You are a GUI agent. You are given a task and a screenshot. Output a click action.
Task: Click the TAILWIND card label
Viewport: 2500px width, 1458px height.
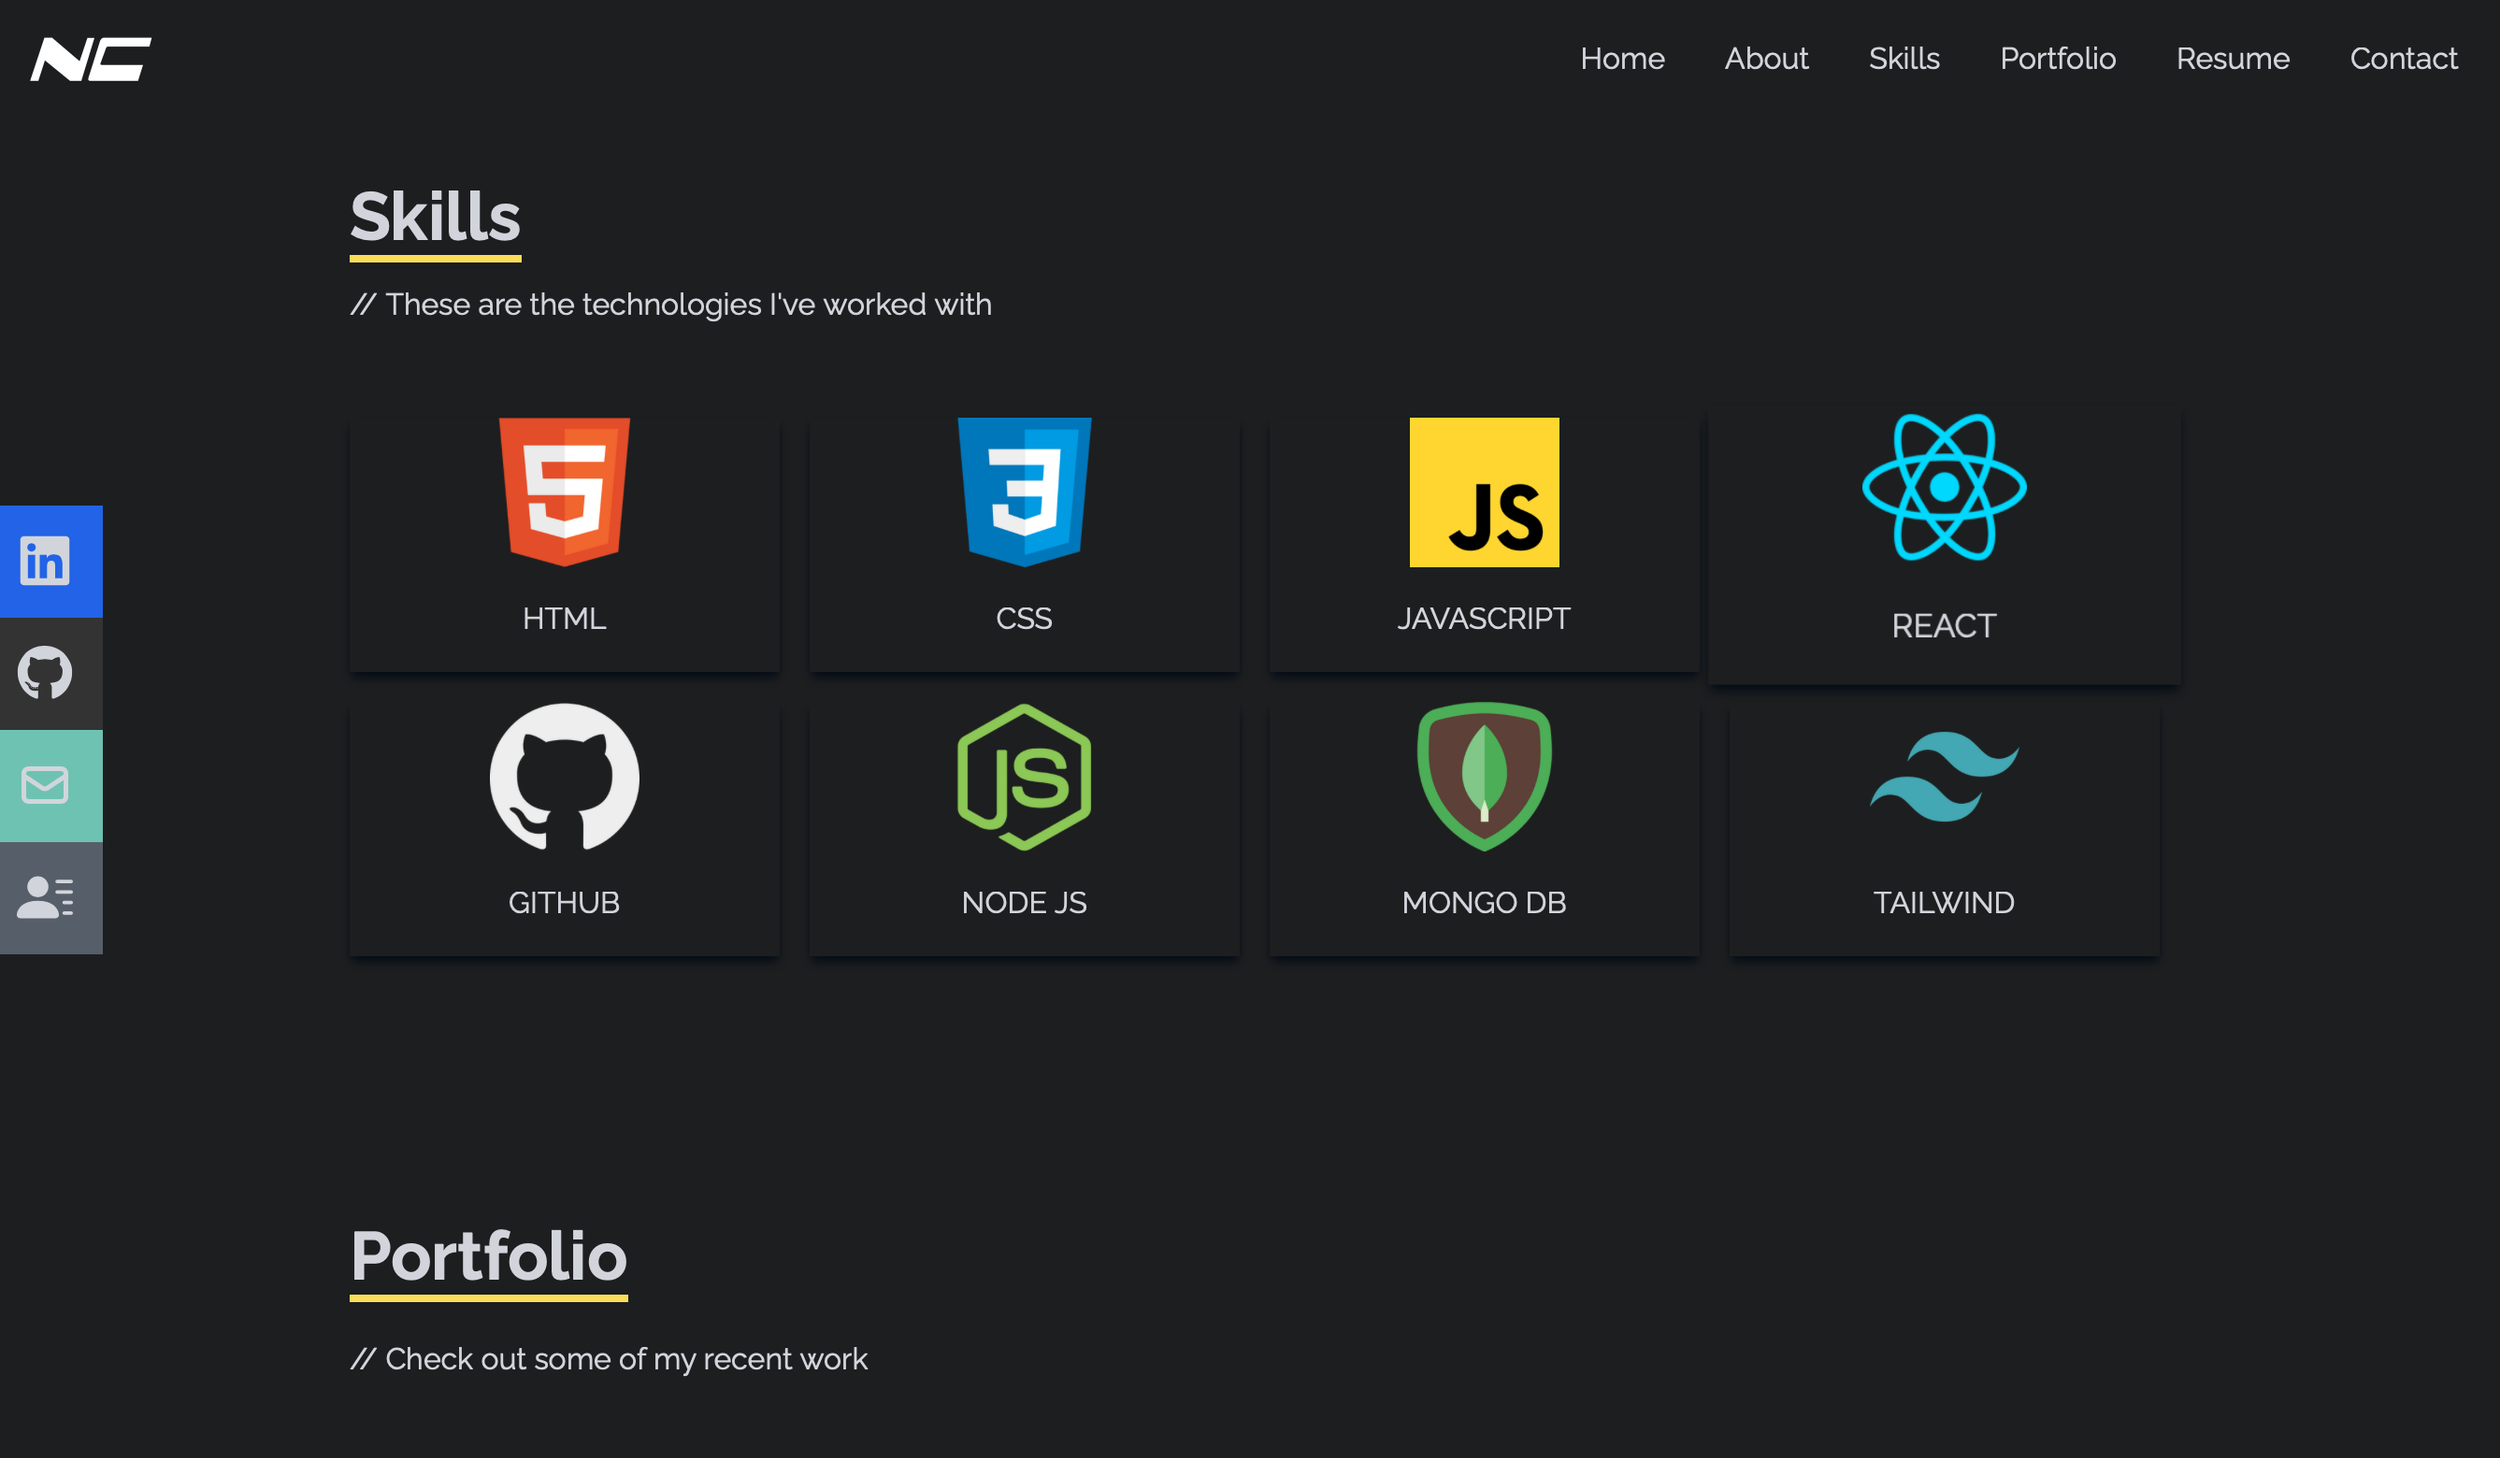1944,903
